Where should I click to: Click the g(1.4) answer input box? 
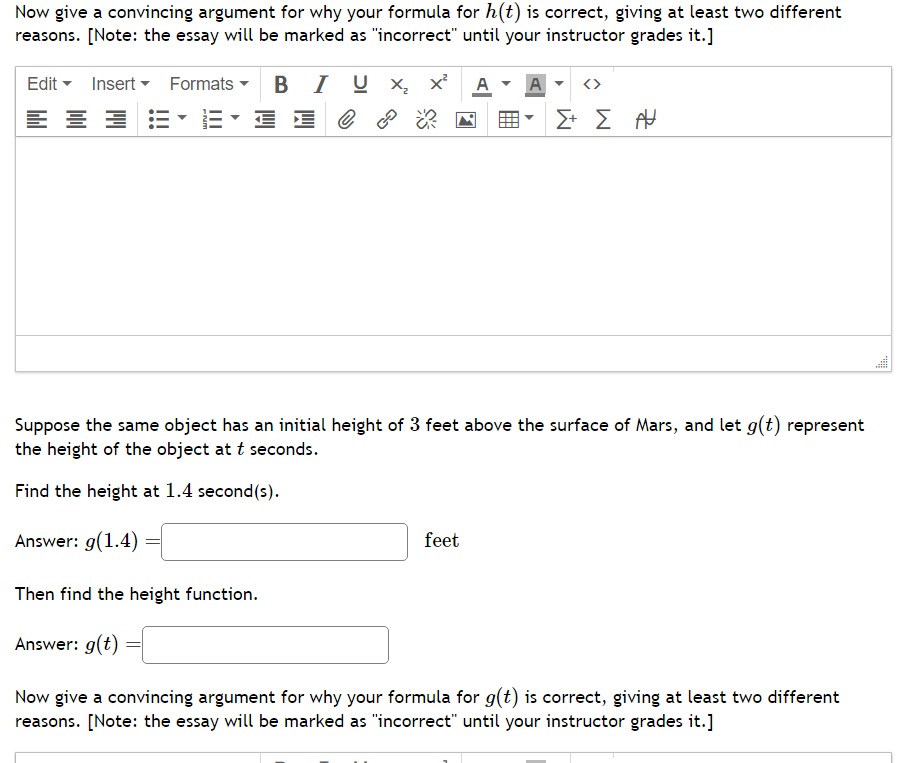pyautogui.click(x=284, y=542)
